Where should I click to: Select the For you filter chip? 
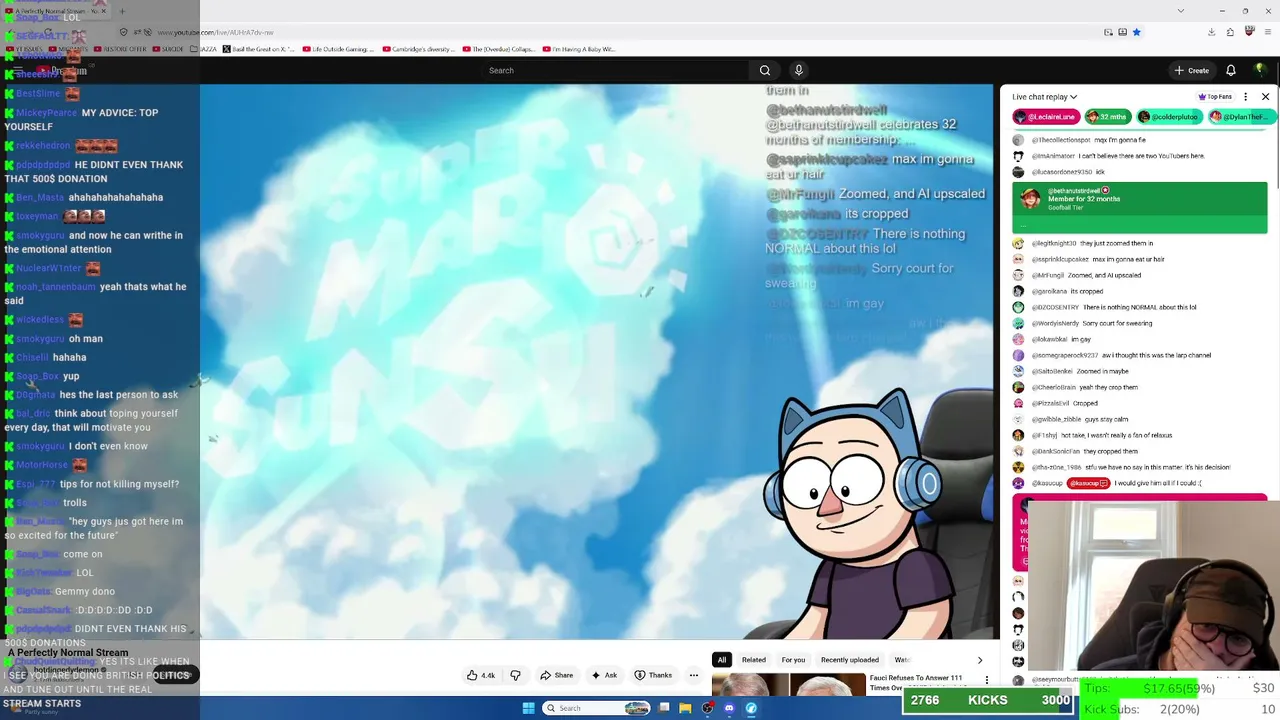point(793,660)
